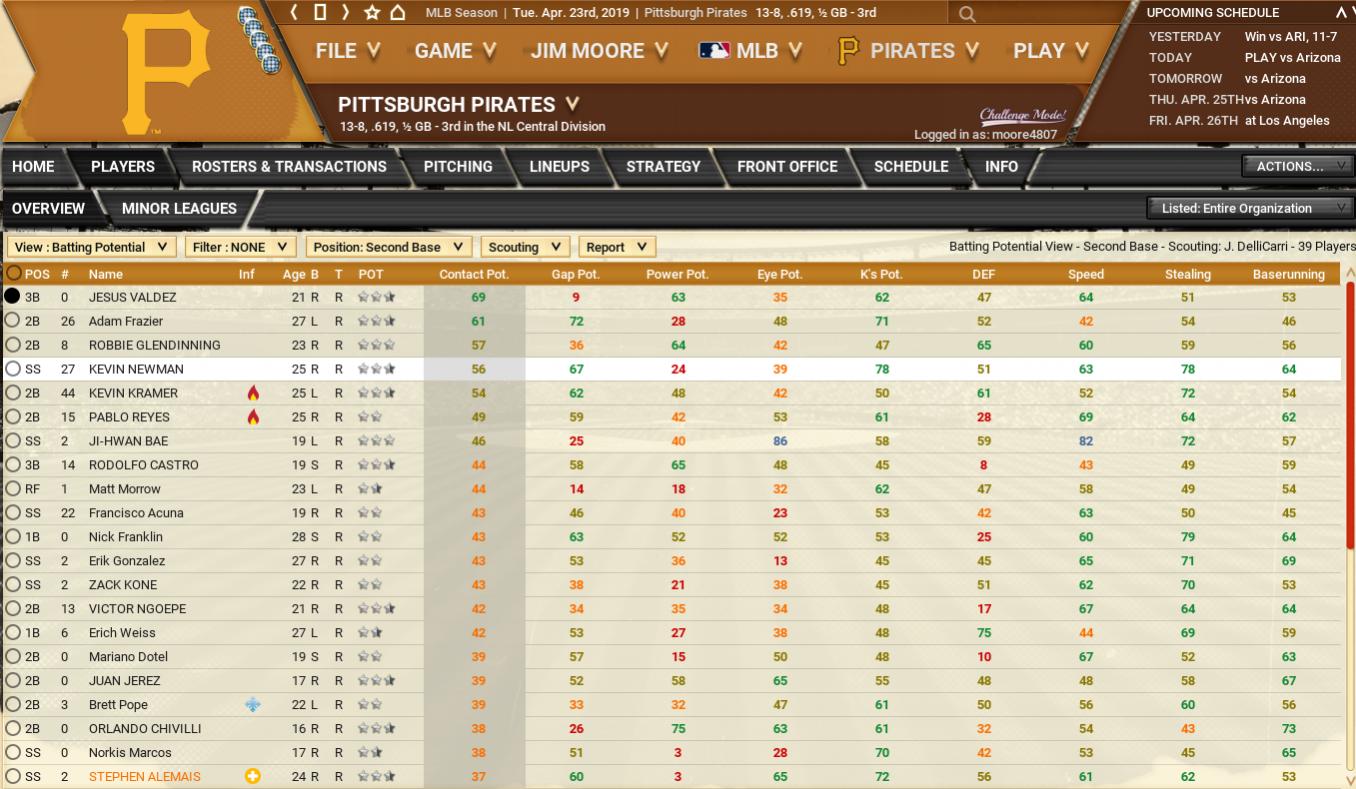Click Brett Pope's blue status icon
The height and width of the screenshot is (789, 1356).
252,705
